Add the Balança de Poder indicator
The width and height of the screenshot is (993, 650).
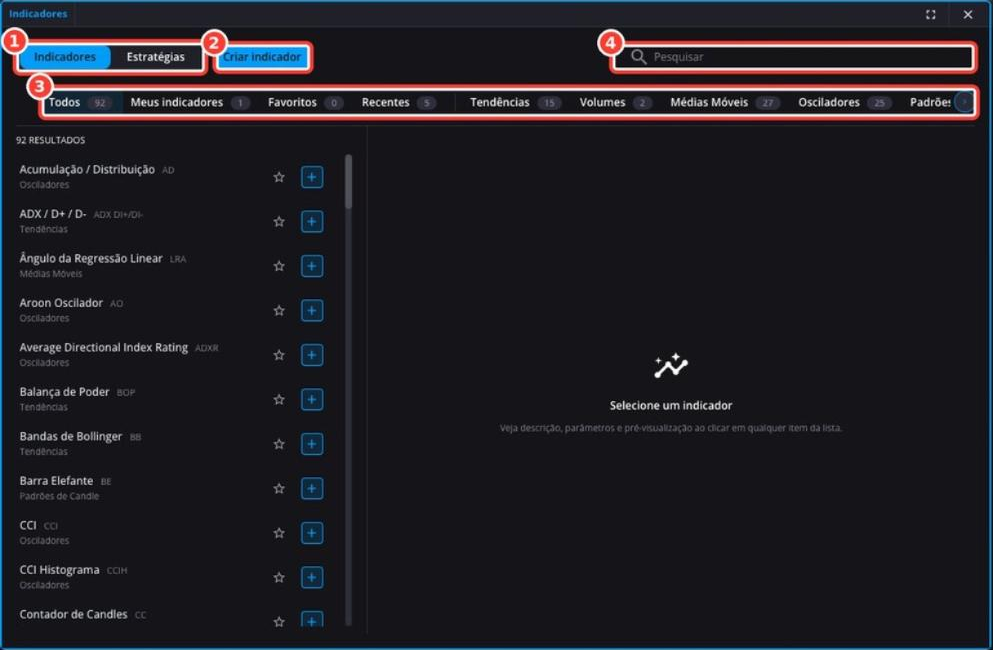(x=312, y=399)
